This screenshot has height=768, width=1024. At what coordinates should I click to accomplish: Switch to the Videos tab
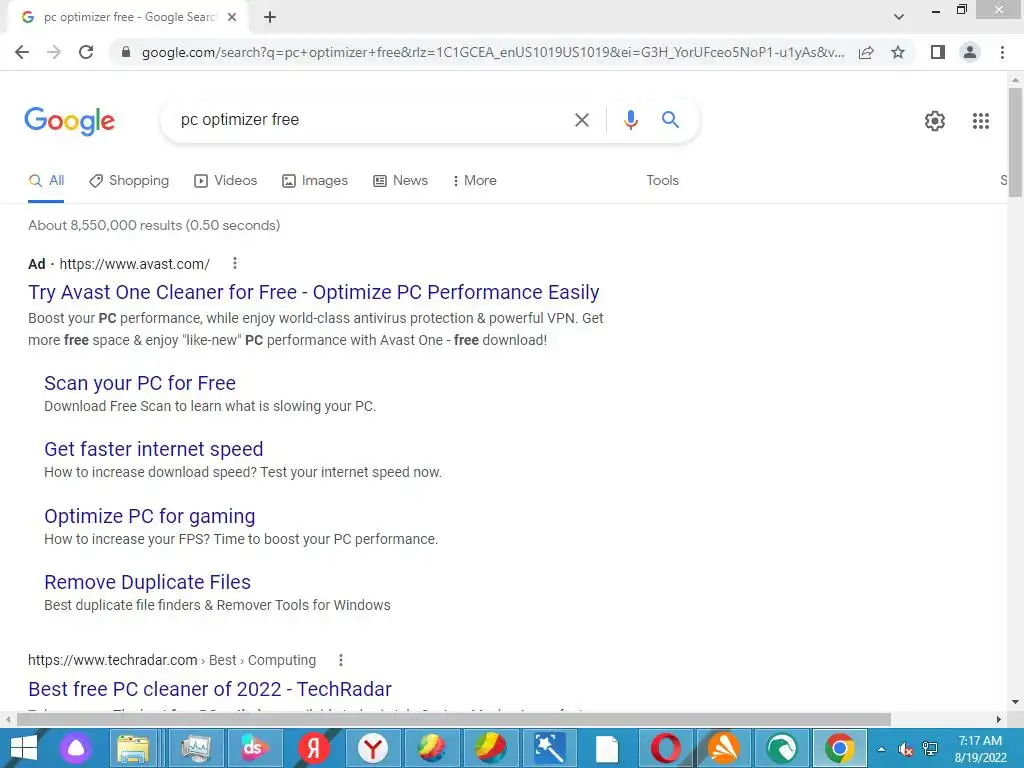pyautogui.click(x=225, y=181)
